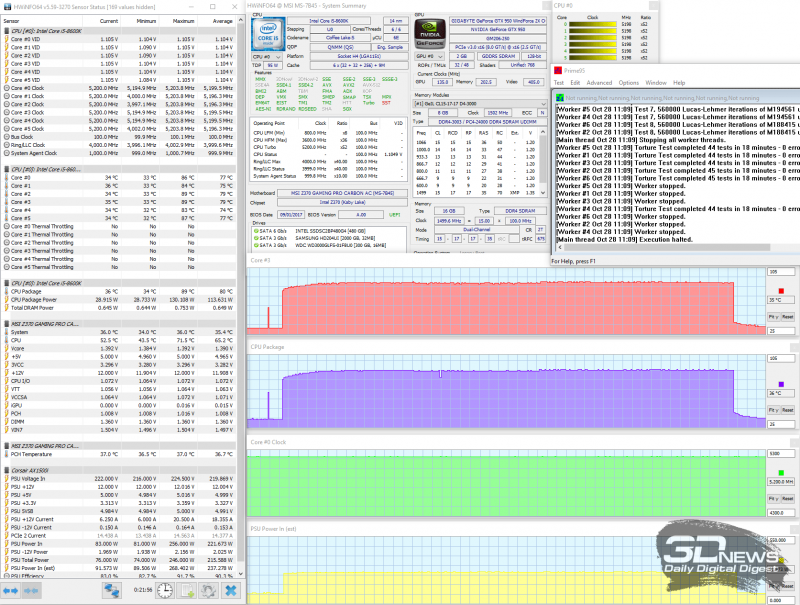800x605 pixels.
Task: Click the CPU Package temperature row icon
Action: [x=7, y=291]
